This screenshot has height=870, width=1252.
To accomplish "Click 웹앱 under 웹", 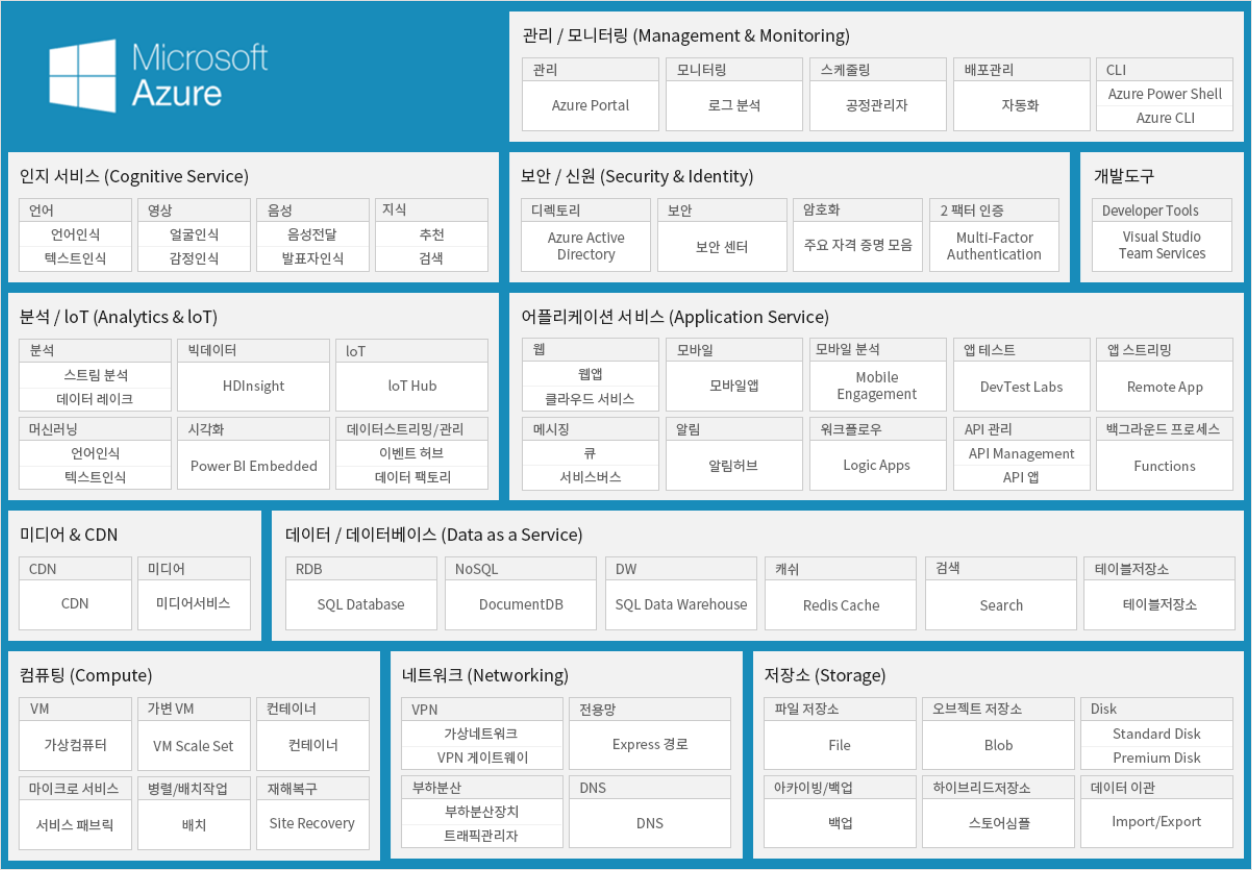I will coord(590,374).
